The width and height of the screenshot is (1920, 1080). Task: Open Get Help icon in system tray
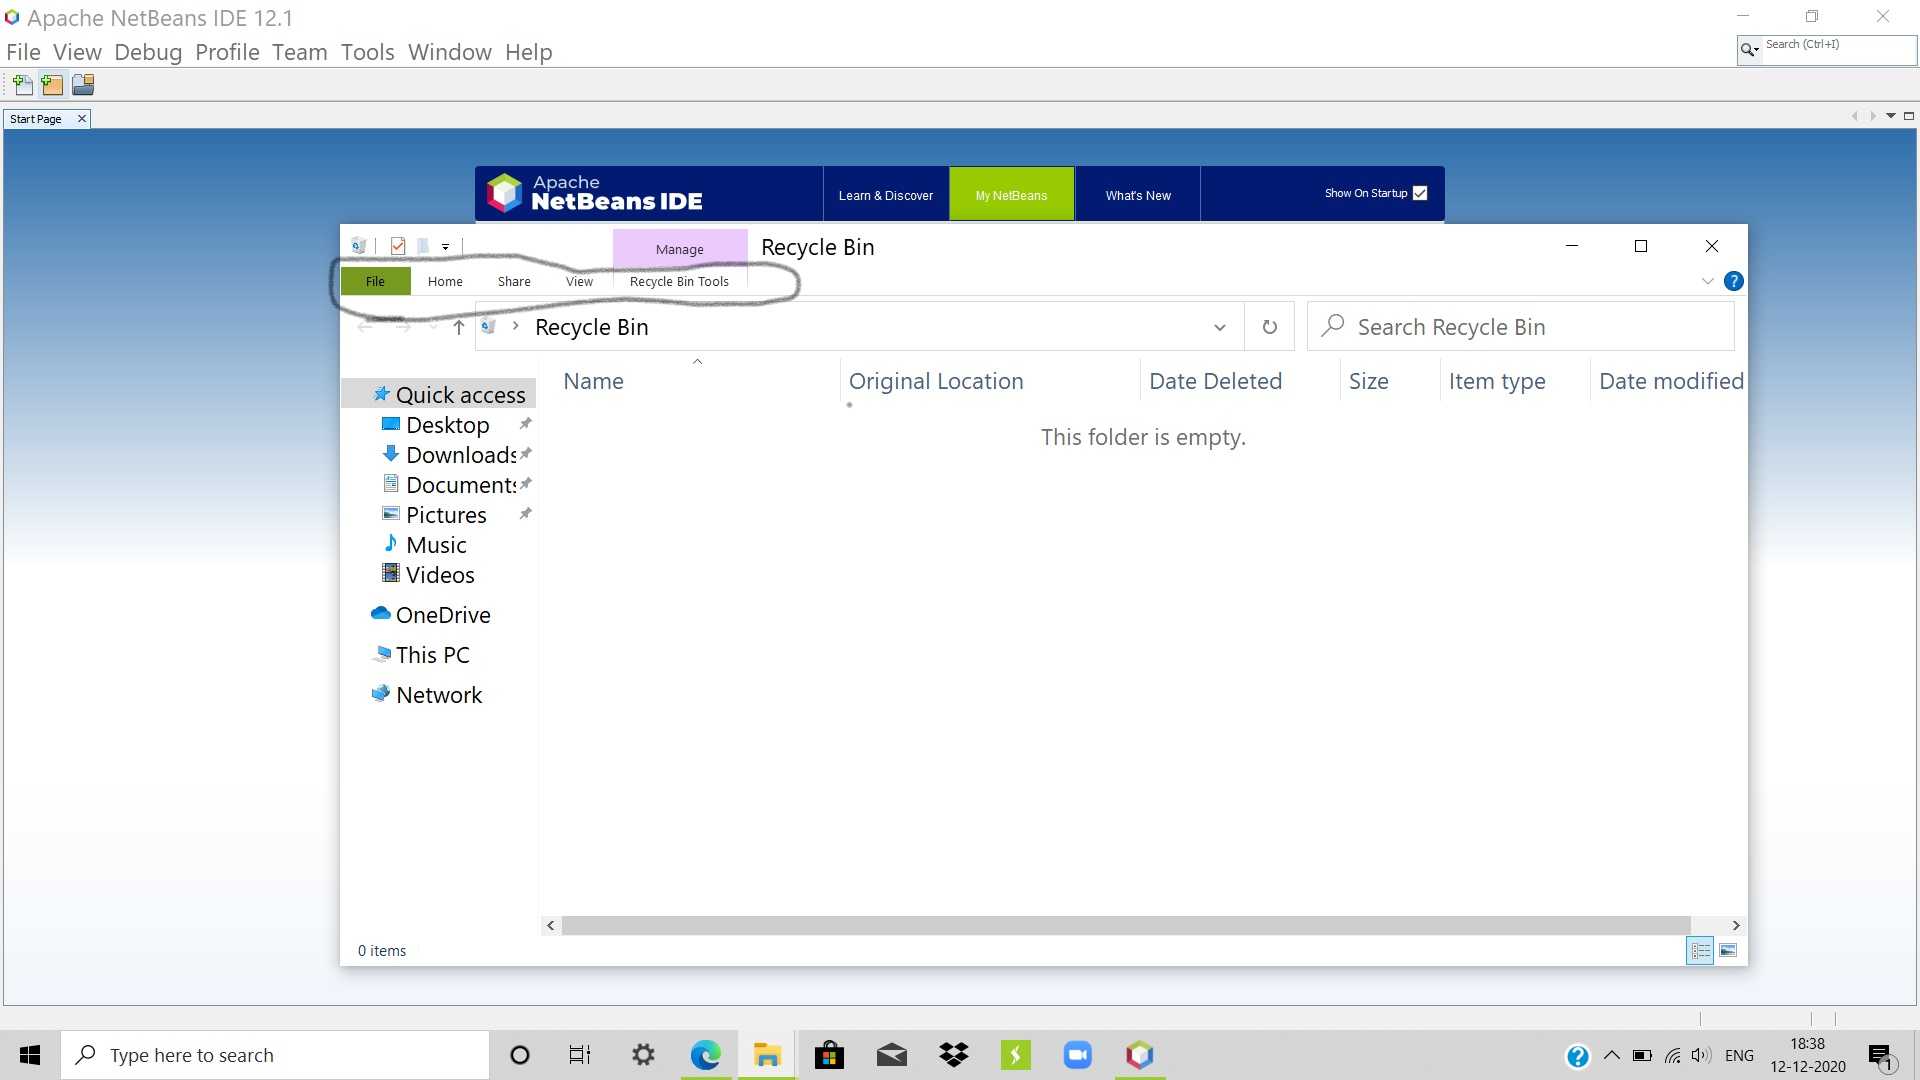1578,1056
